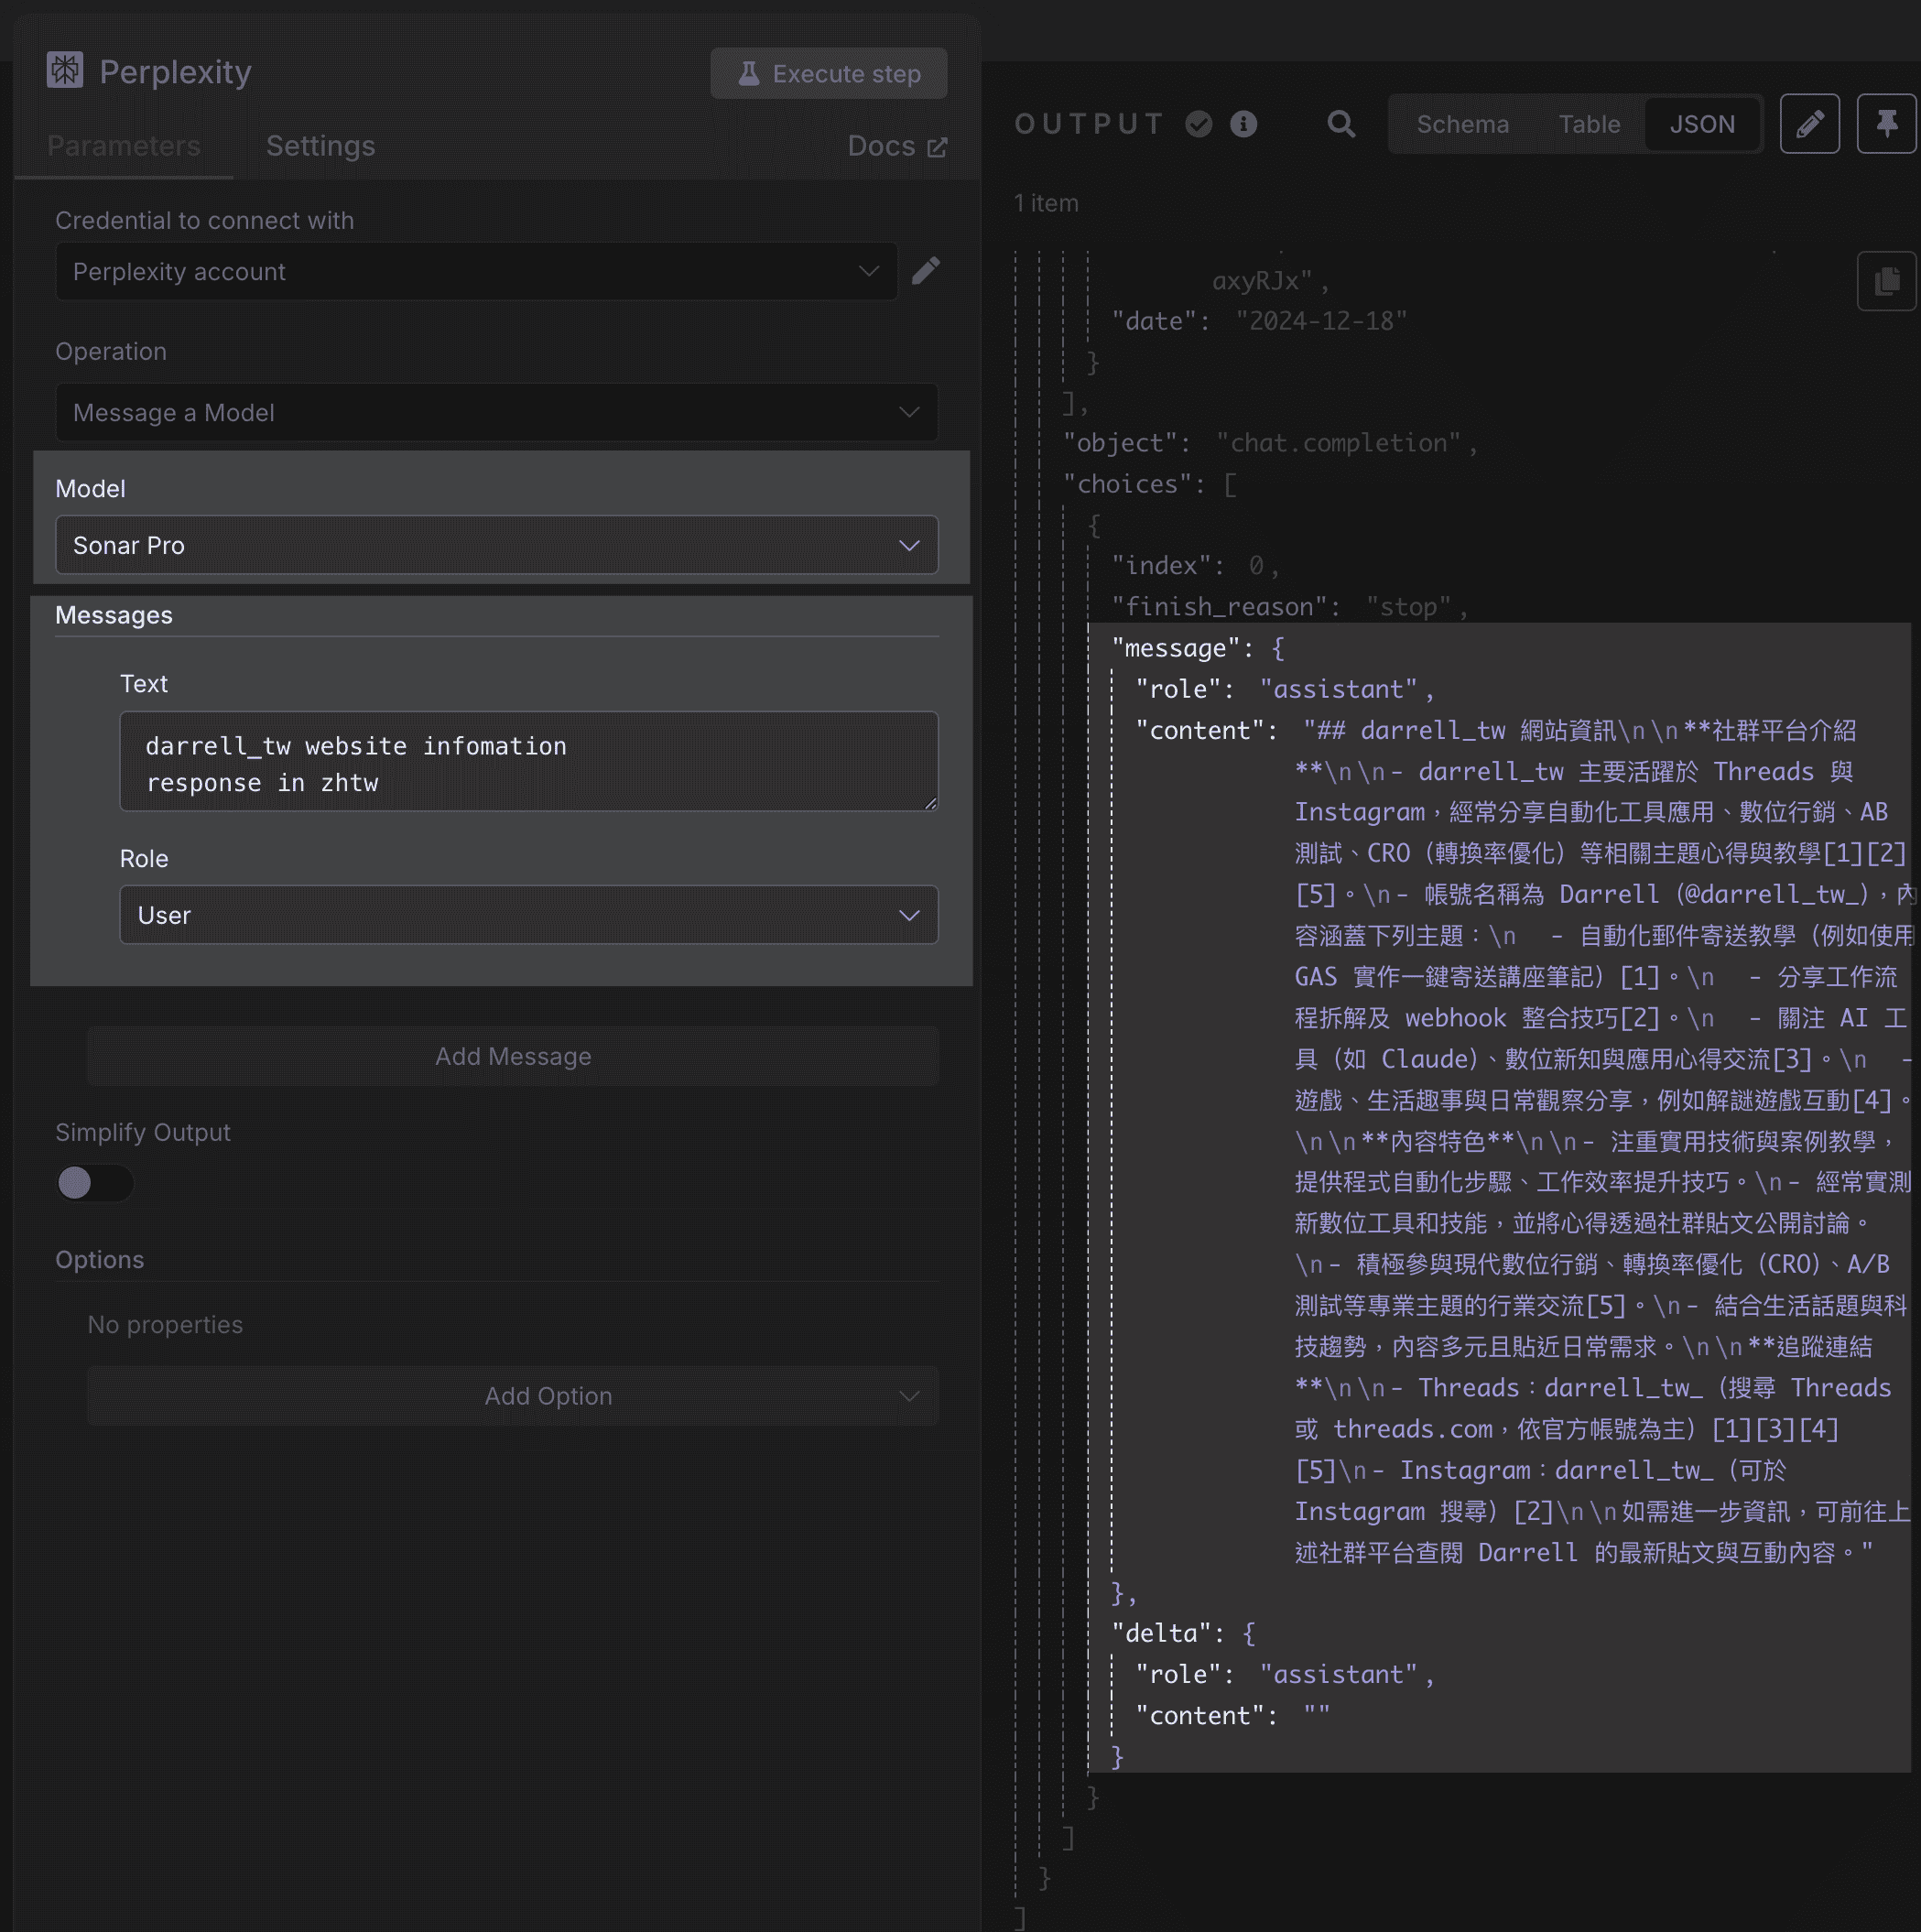
Task: Click the edit output pencil button
Action: (x=1808, y=124)
